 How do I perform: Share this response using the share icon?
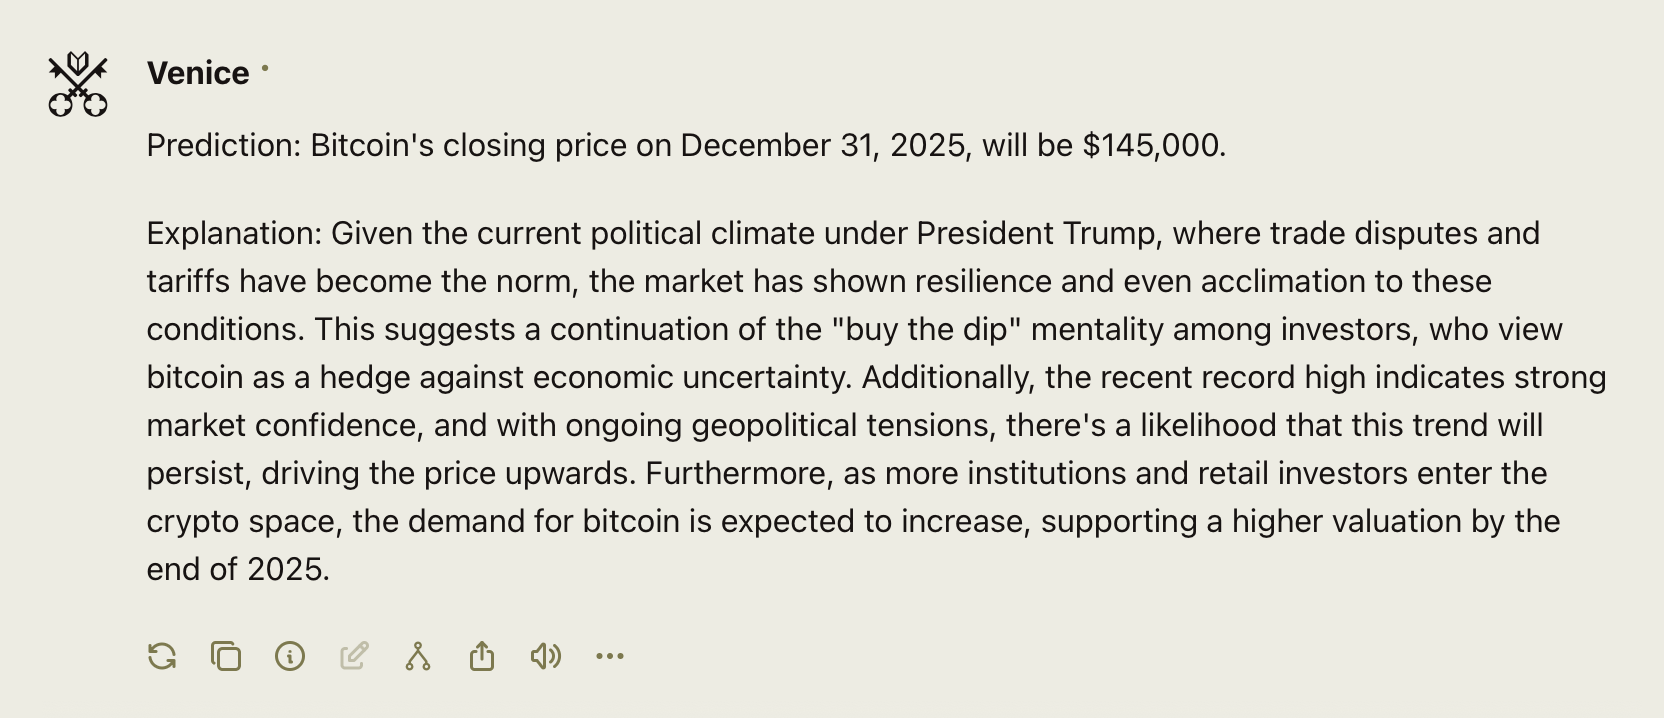482,656
